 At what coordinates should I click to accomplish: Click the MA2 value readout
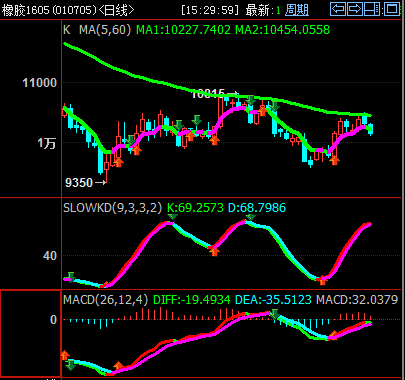pos(283,30)
